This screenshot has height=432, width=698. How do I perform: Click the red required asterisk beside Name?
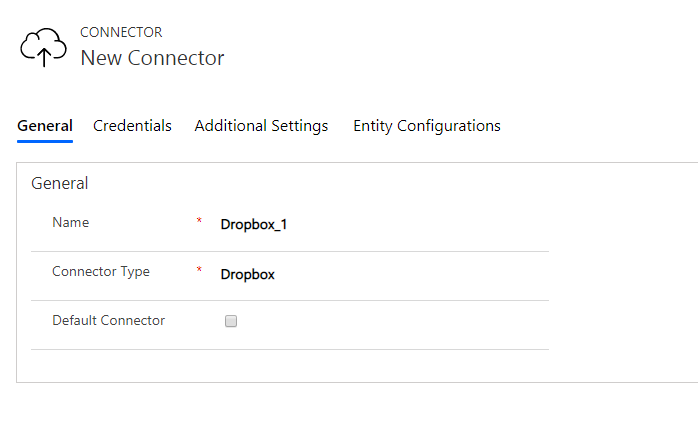coord(199,220)
